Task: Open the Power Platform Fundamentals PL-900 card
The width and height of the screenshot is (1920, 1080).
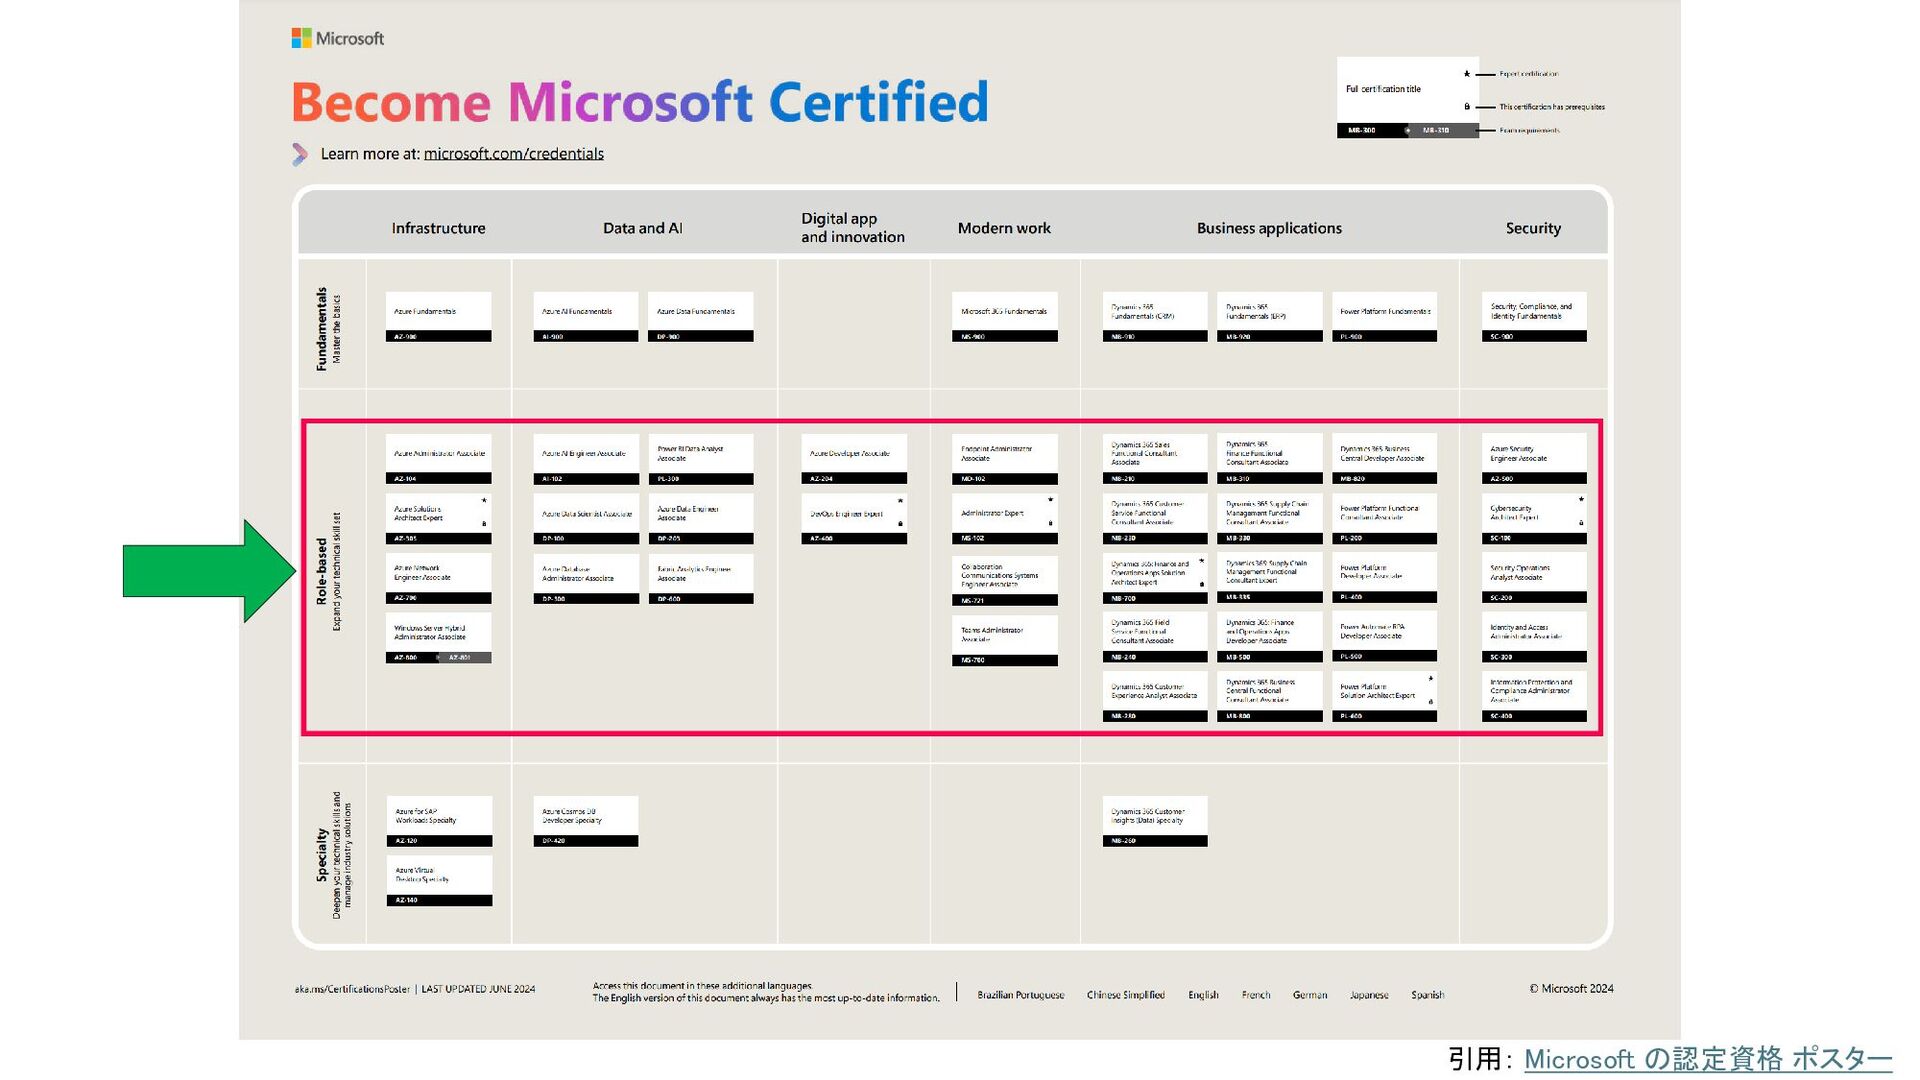Action: pos(1384,317)
